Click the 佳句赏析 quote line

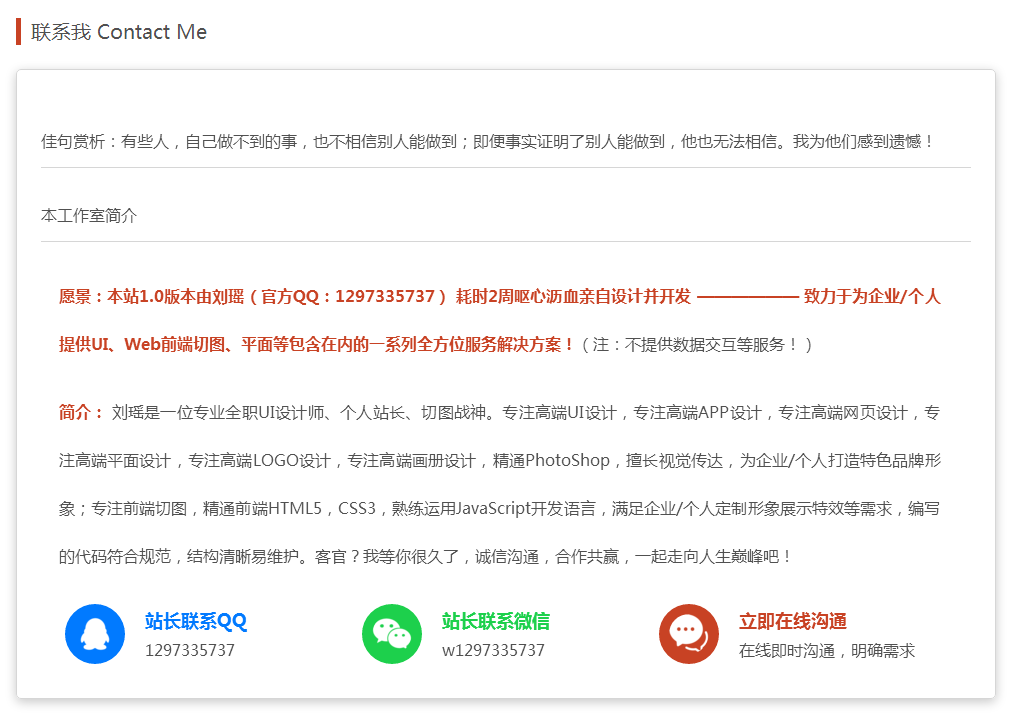tap(487, 142)
